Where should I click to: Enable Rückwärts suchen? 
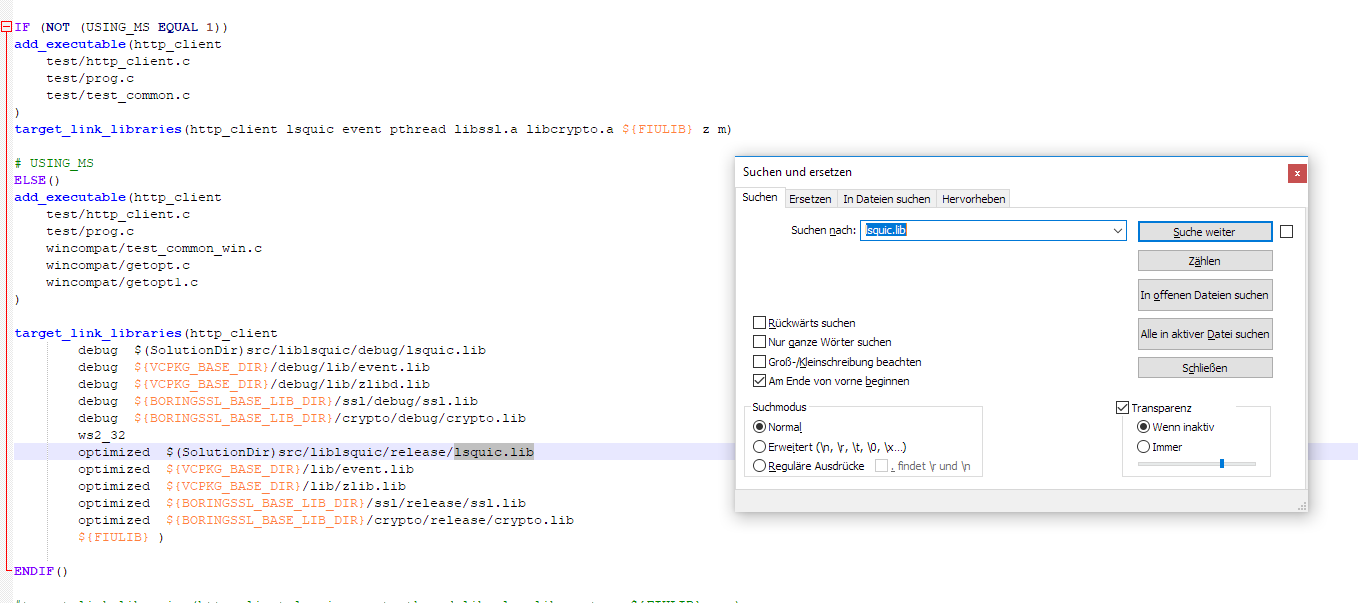click(758, 322)
